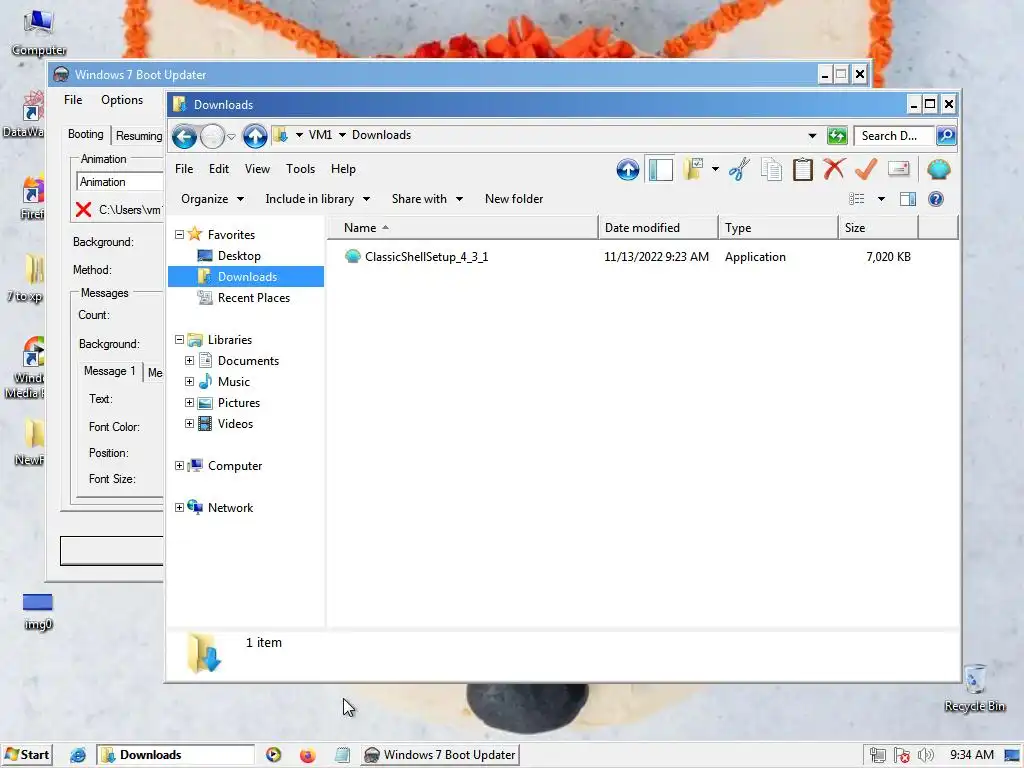The width and height of the screenshot is (1024, 768).
Task: Click the orange checkmark Properties icon
Action: 866,169
